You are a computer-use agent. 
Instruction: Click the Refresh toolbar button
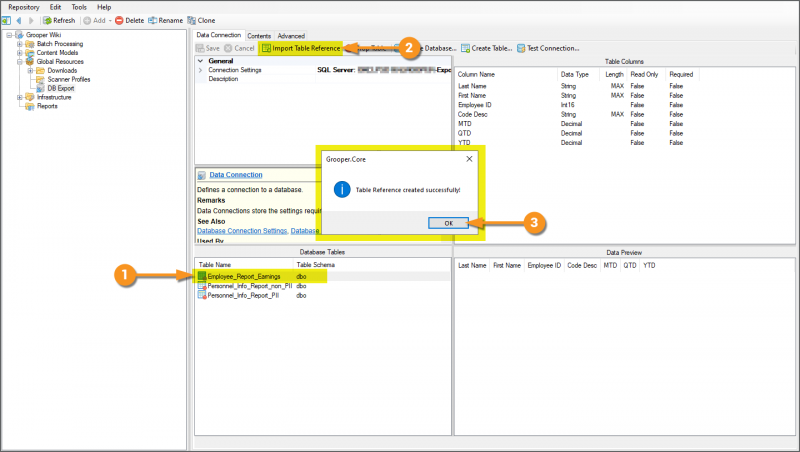59,20
